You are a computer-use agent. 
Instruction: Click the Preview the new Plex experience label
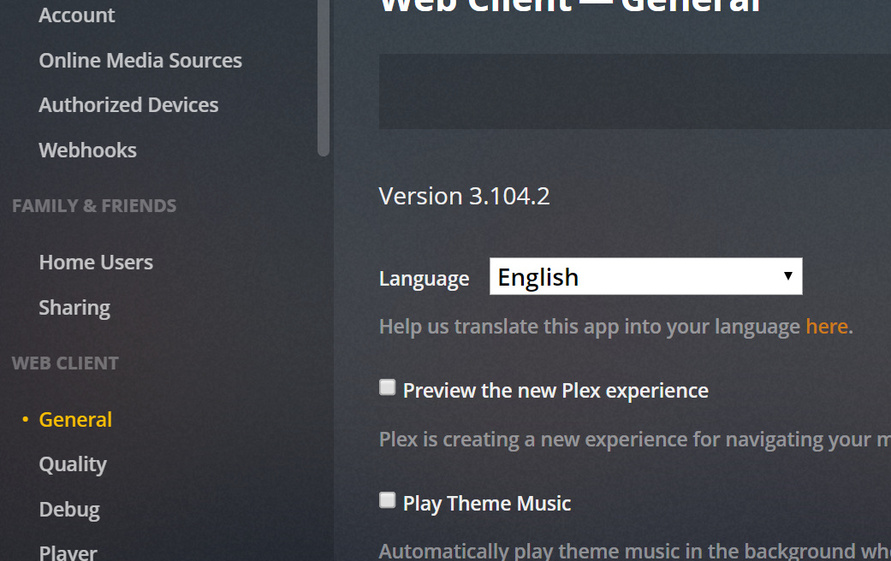click(555, 390)
